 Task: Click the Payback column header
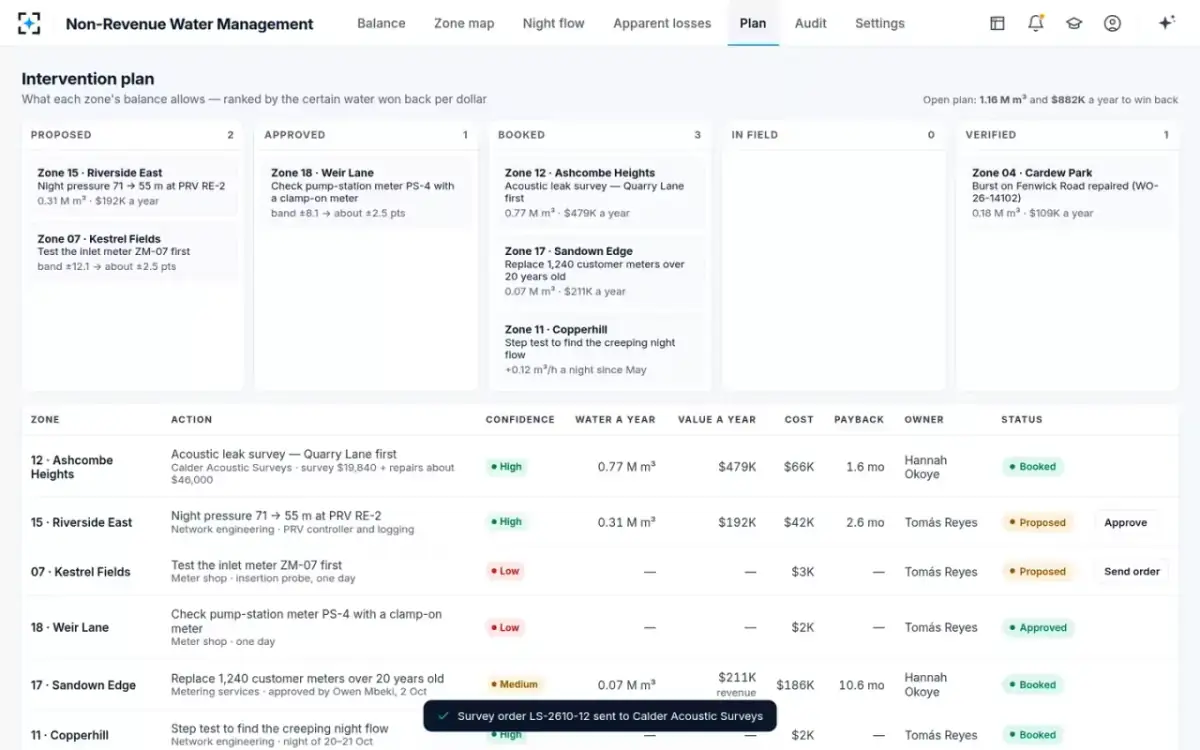coord(859,420)
